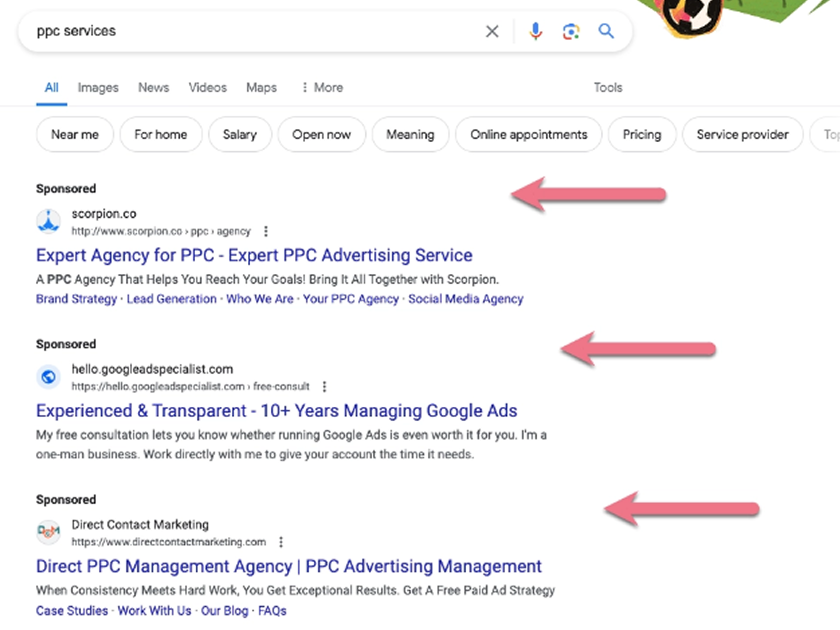This screenshot has width=840, height=630.
Task: Open 'Expert Agency for PPC' ad link
Action: point(254,255)
